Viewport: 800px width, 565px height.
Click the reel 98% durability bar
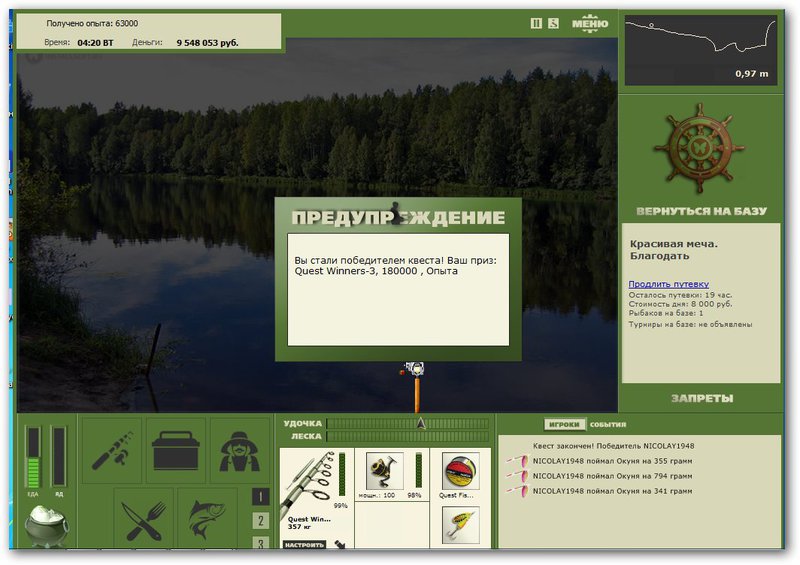pos(418,471)
